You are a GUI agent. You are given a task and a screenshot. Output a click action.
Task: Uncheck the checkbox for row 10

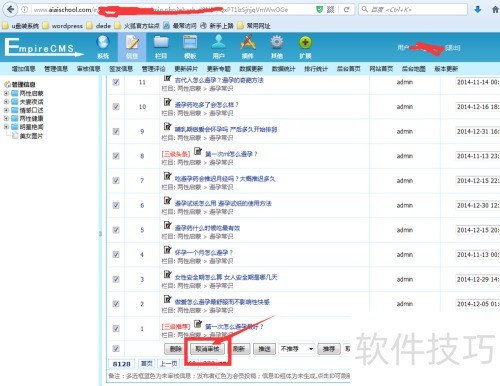click(x=116, y=107)
